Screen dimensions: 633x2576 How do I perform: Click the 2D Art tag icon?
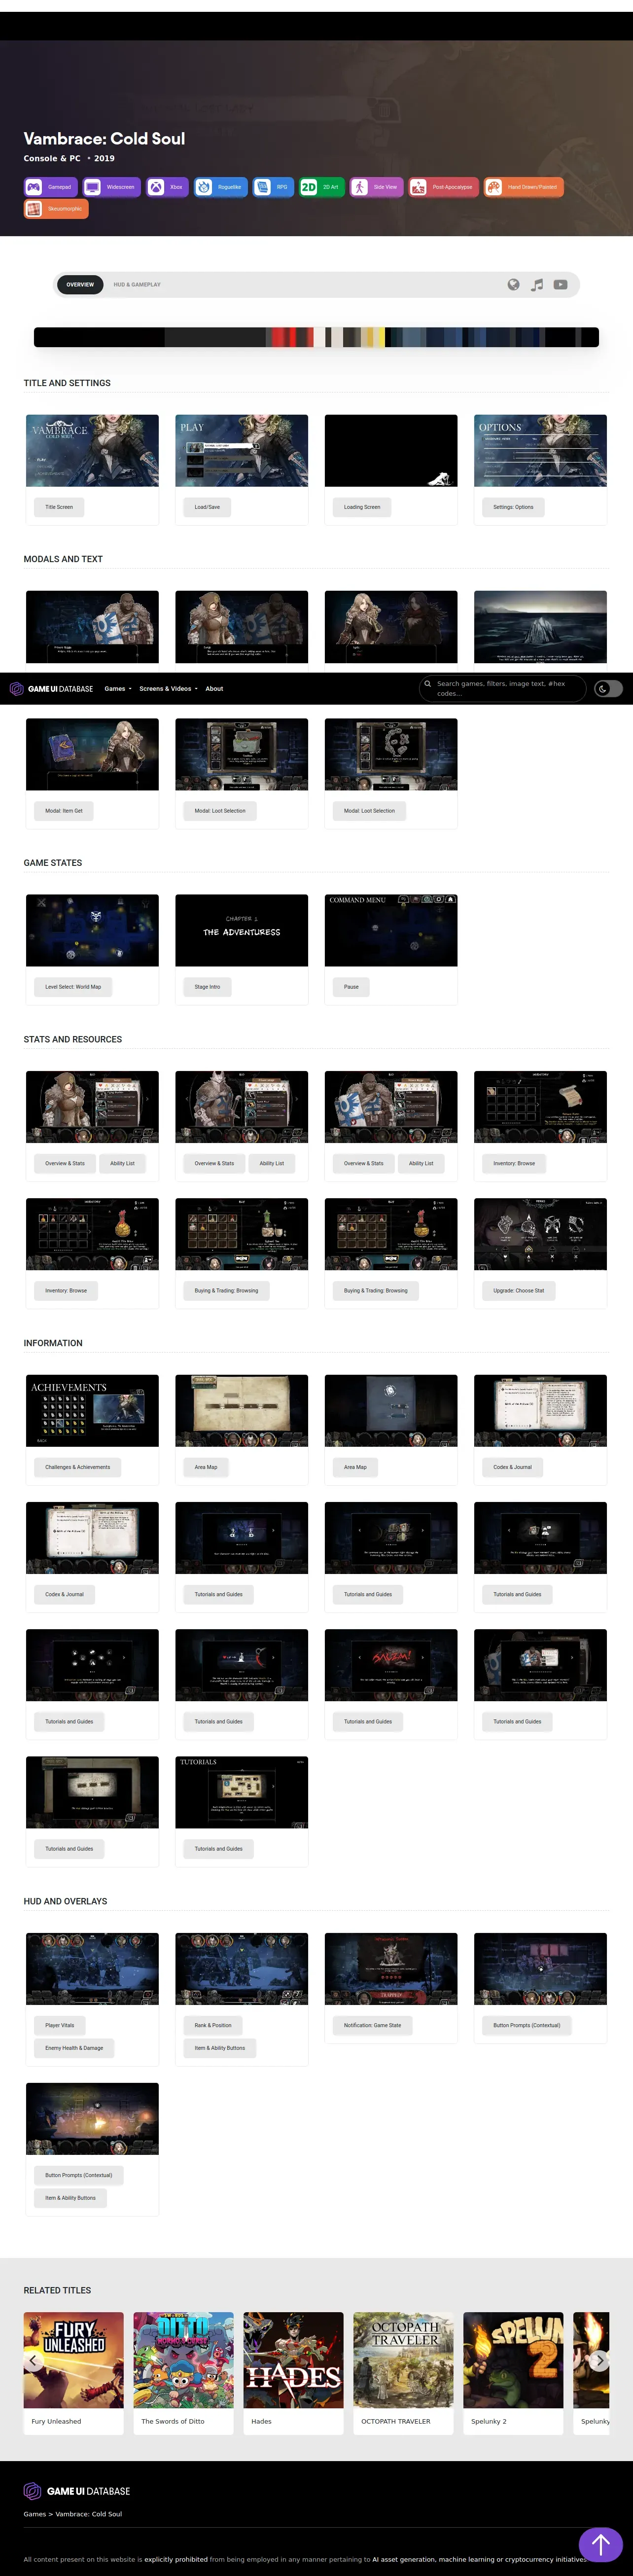coord(309,187)
